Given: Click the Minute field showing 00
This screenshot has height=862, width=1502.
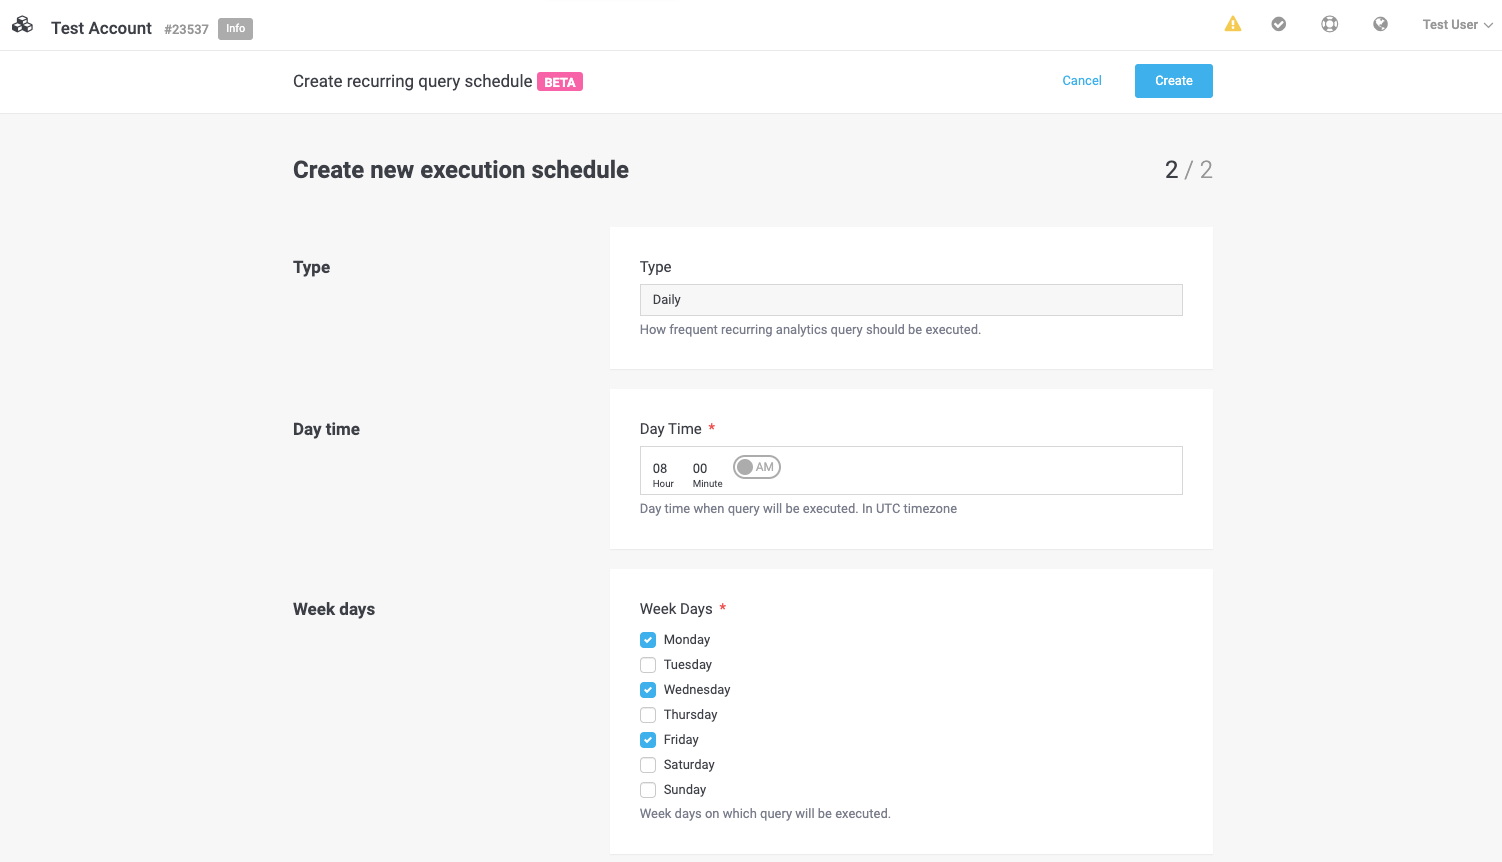Looking at the screenshot, I should tap(700, 468).
